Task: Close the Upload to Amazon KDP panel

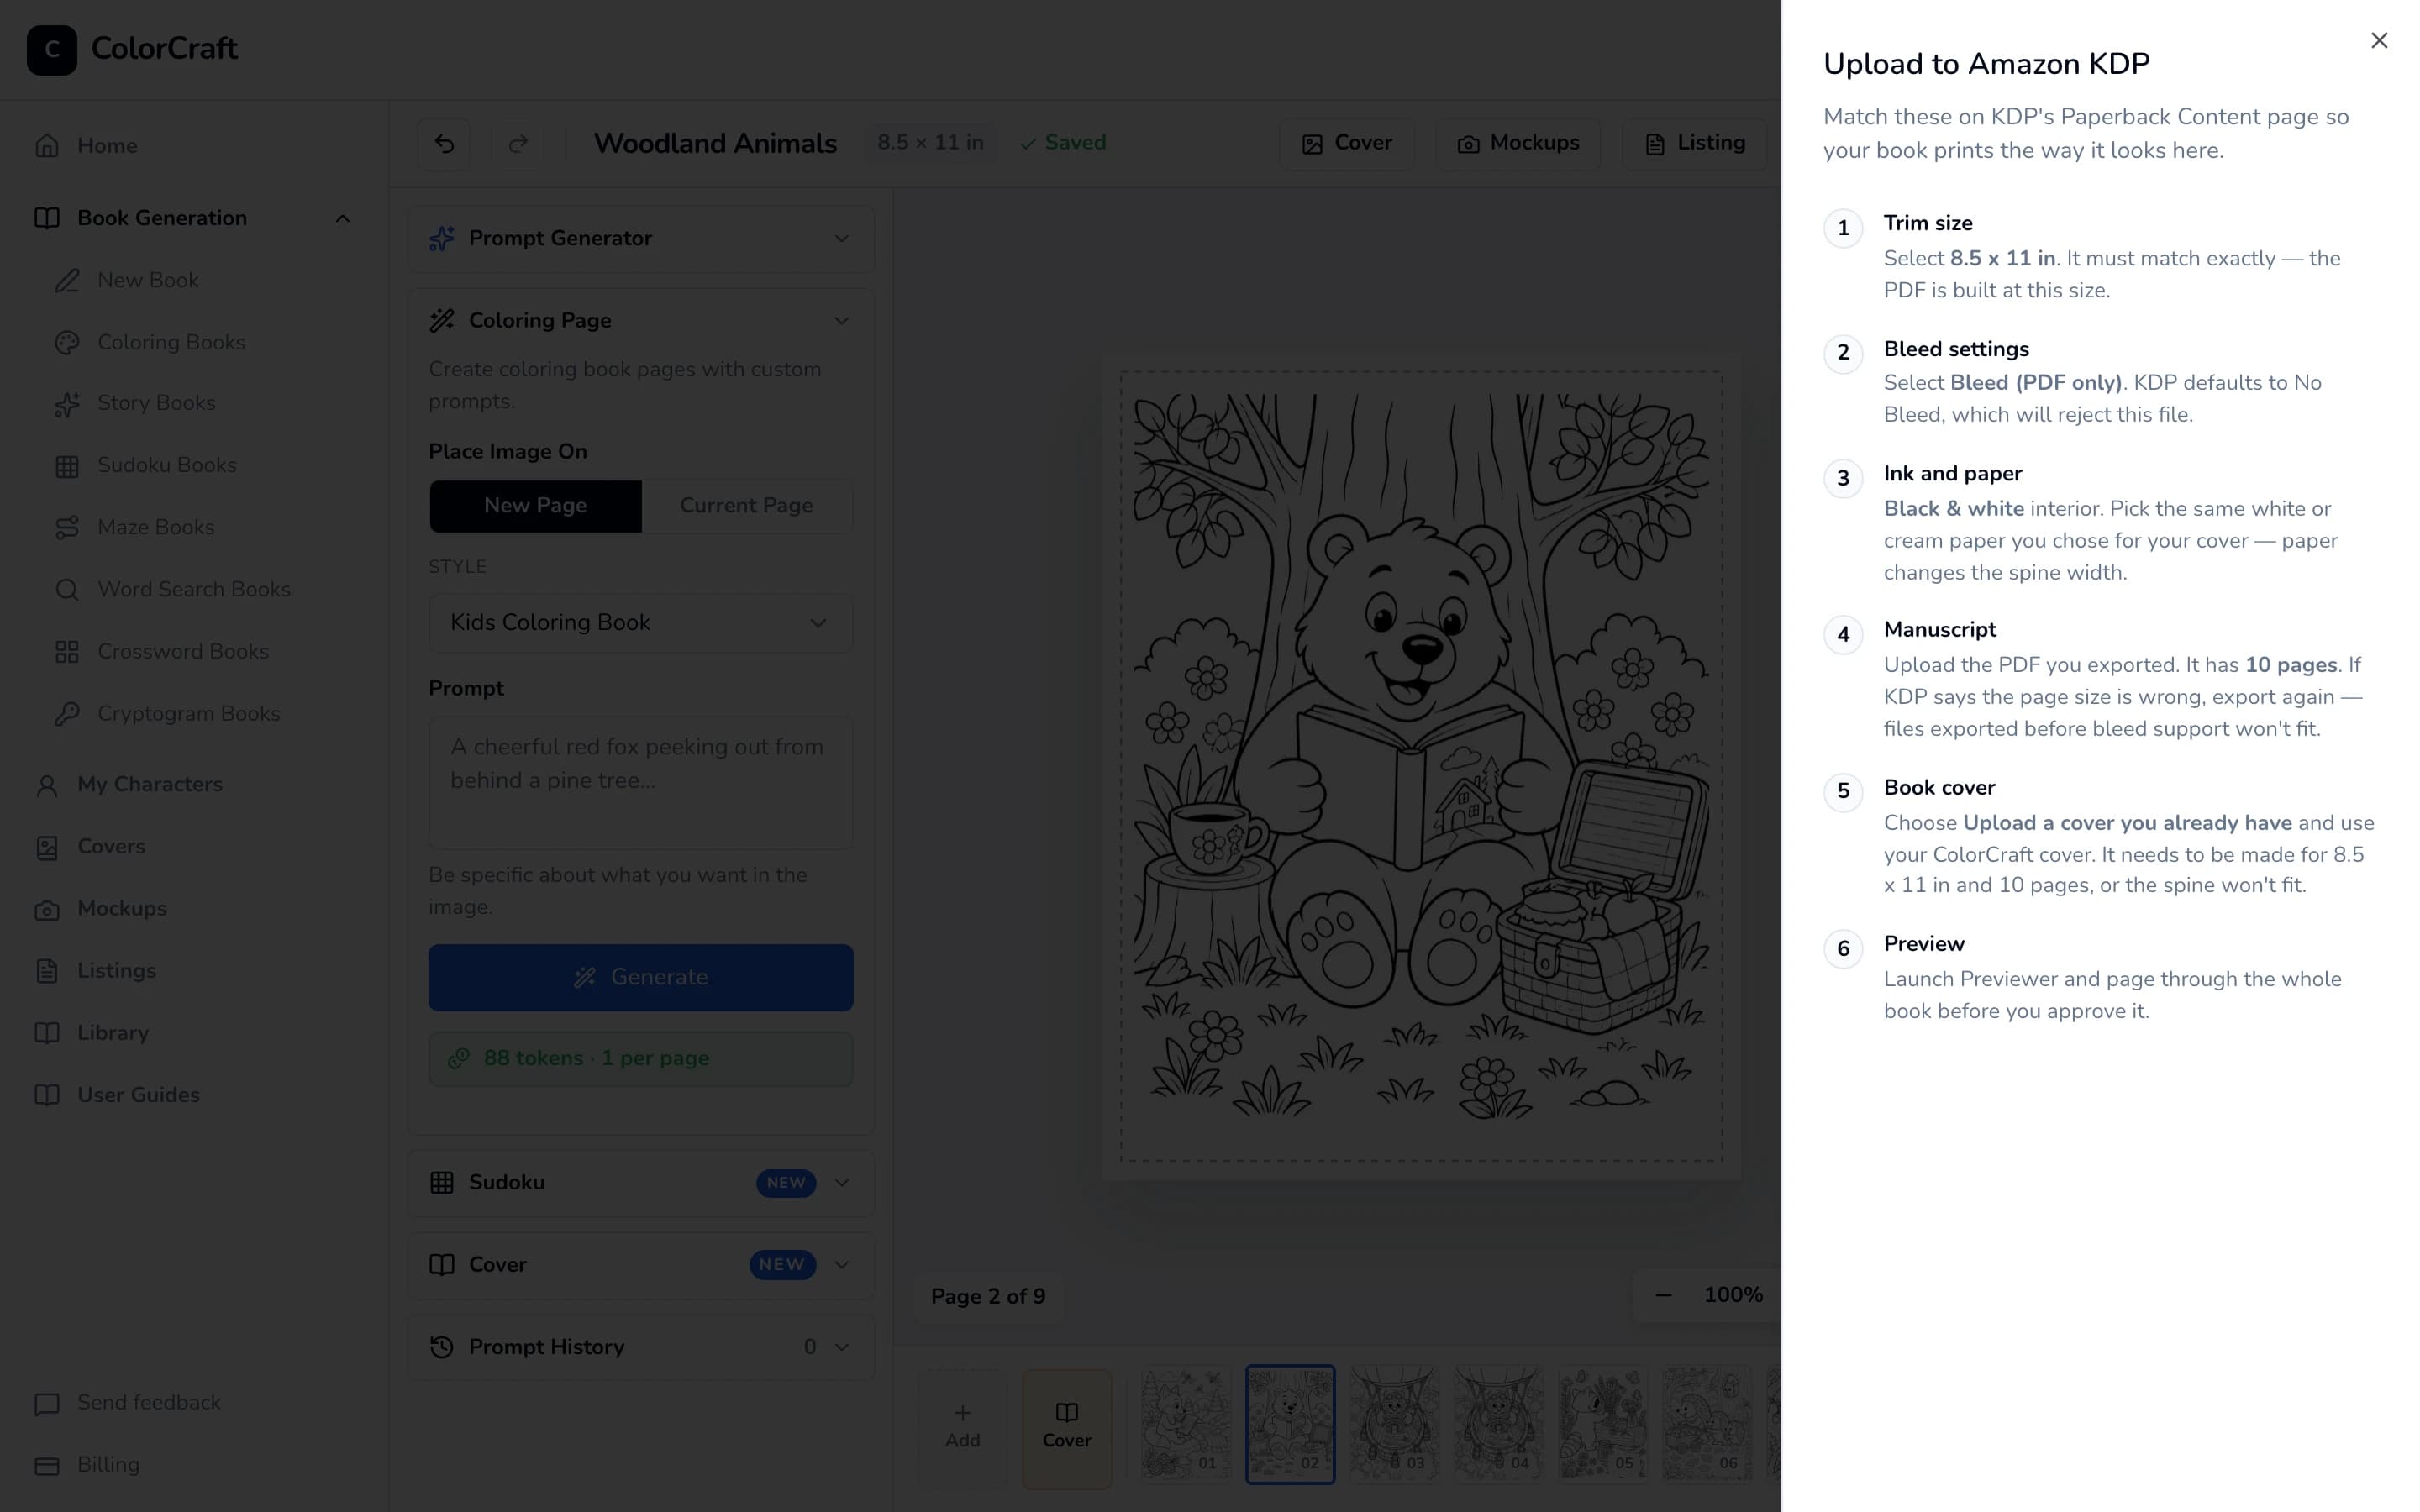Action: coord(2378,40)
